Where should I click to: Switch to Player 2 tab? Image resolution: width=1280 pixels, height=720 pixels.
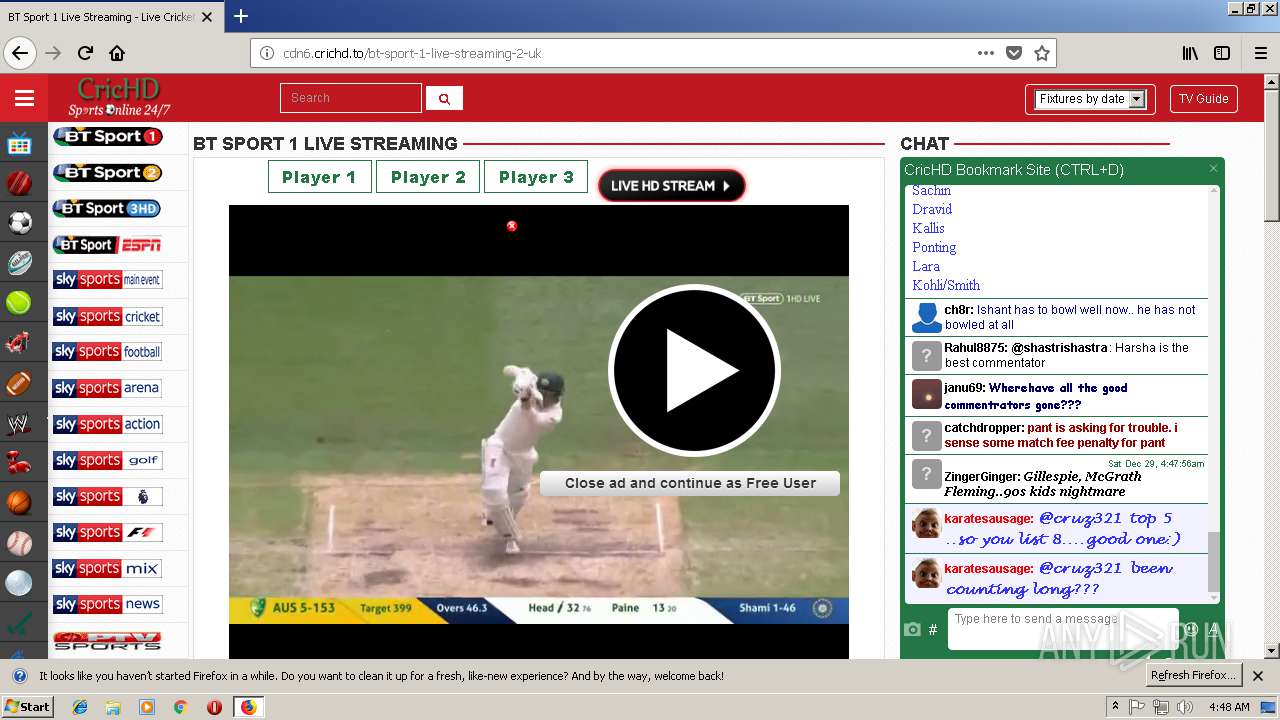(x=428, y=177)
